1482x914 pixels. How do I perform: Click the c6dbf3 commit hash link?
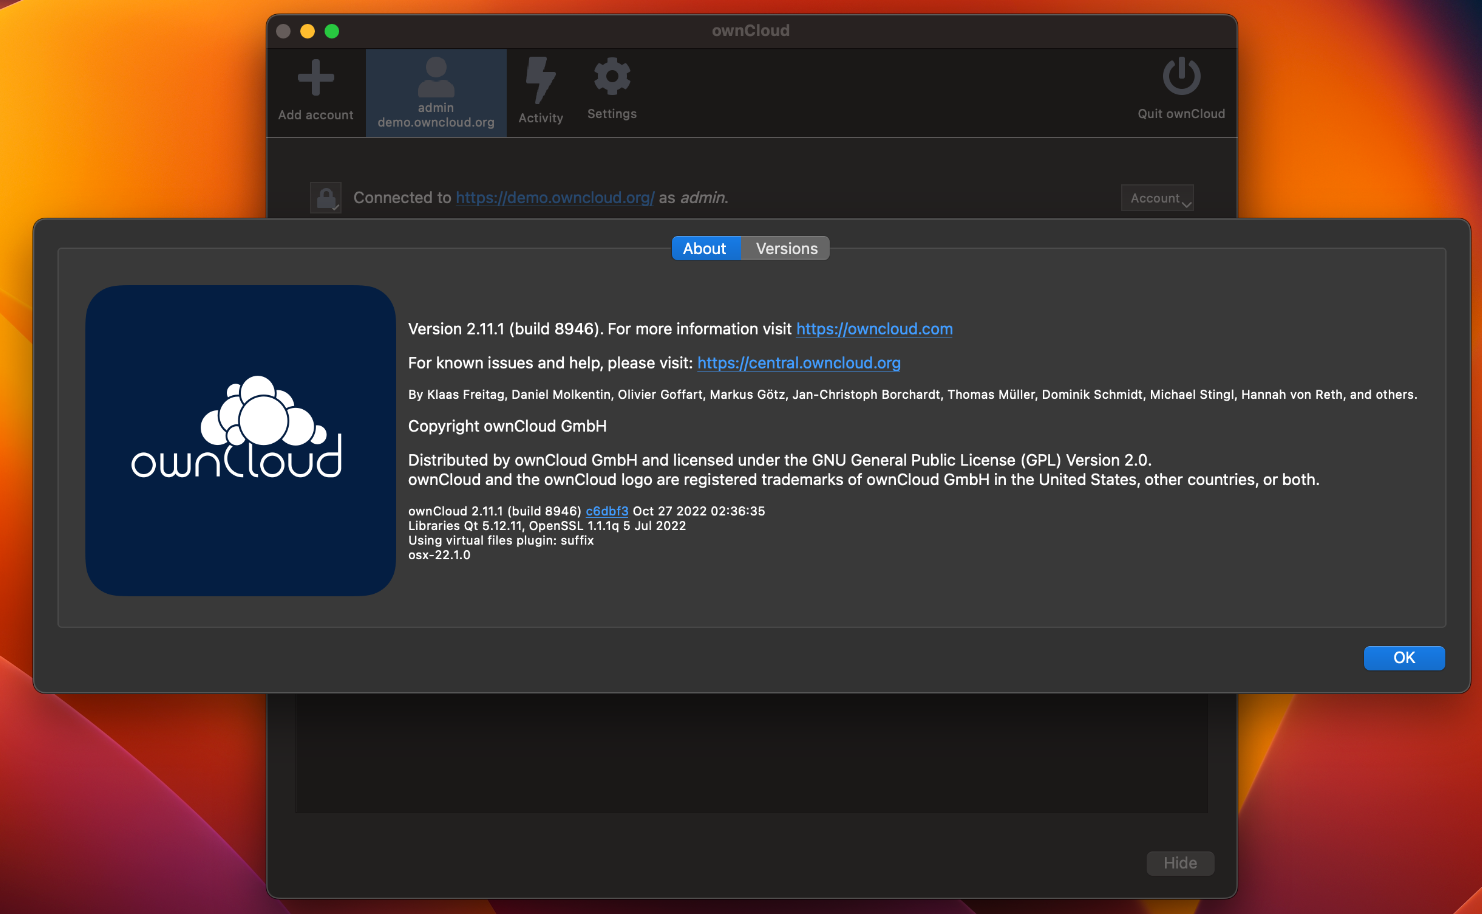pyautogui.click(x=607, y=511)
